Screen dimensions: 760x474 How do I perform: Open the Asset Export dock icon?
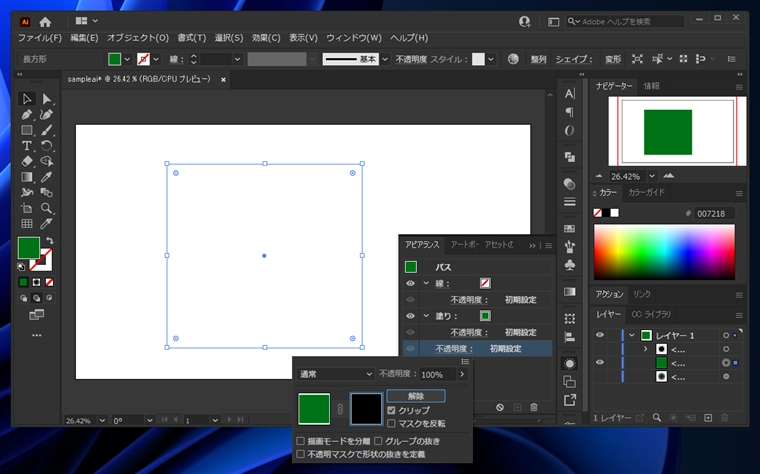click(570, 400)
